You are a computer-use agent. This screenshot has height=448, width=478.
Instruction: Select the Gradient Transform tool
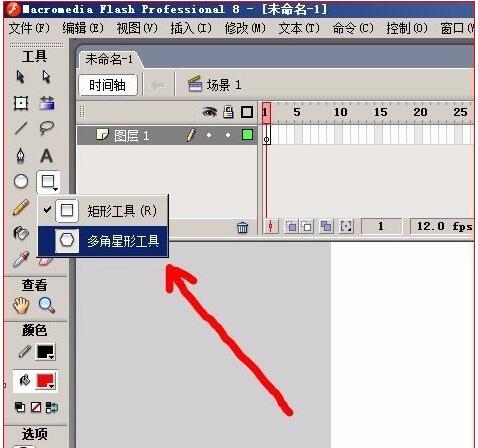coord(47,103)
